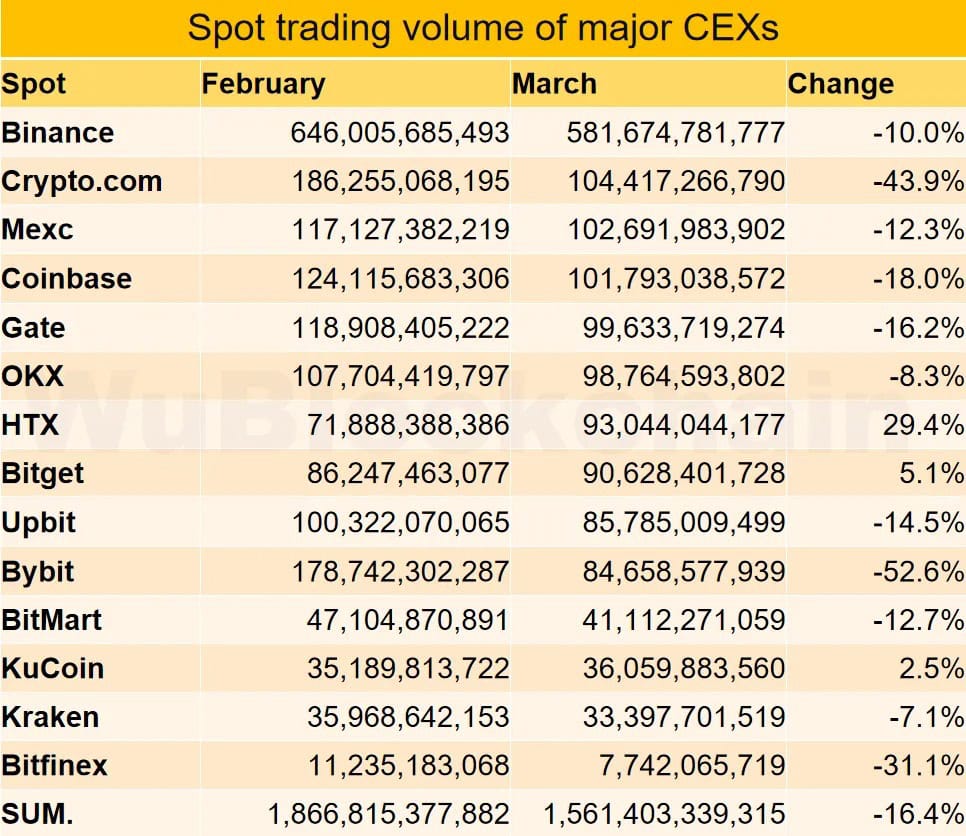This screenshot has width=966, height=836.
Task: Click the Bitfinex exchange name cell
Action: (54, 766)
